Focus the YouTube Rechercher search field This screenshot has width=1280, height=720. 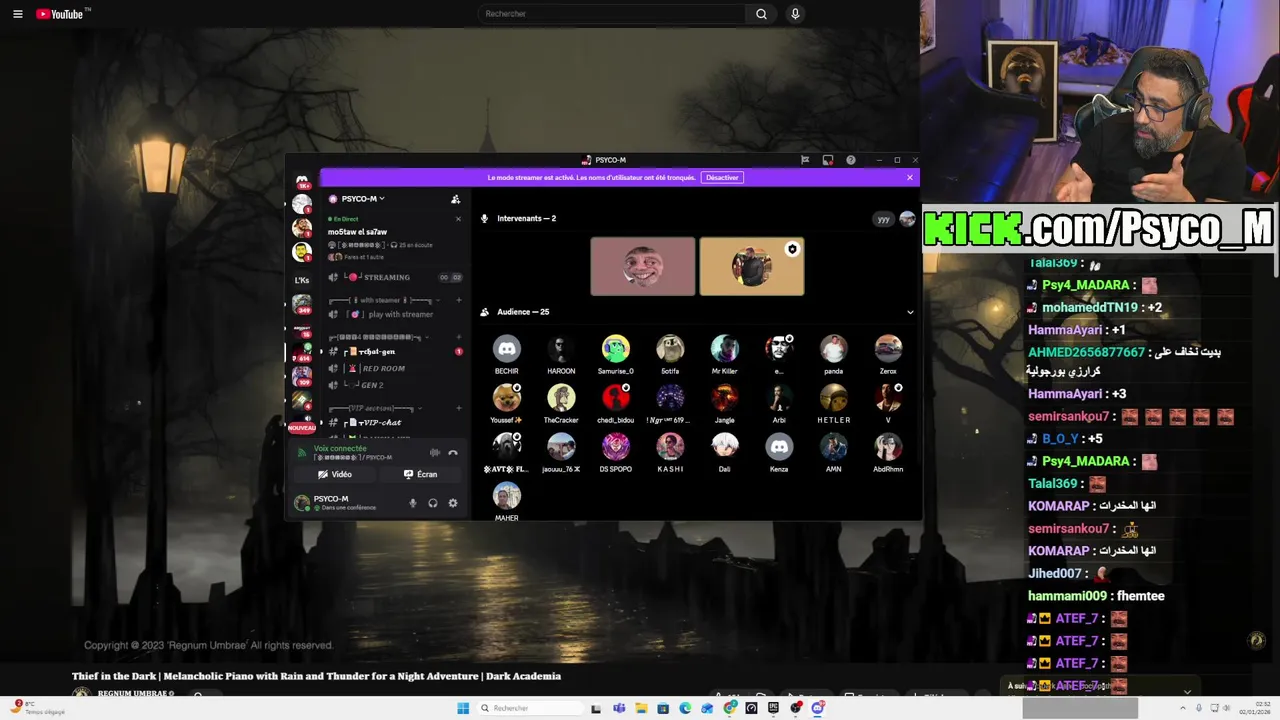(611, 14)
